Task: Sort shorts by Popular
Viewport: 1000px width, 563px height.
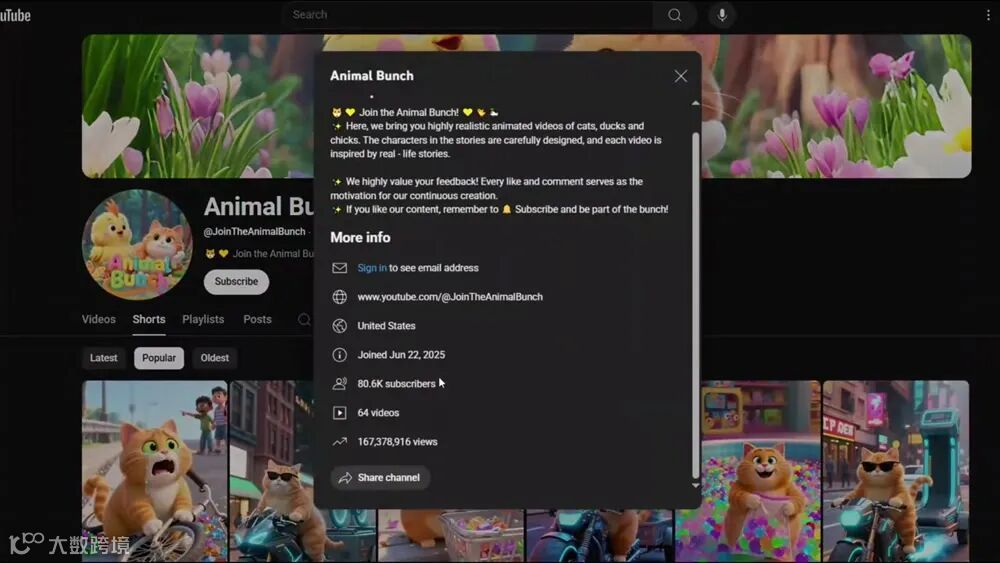Action: click(x=159, y=358)
